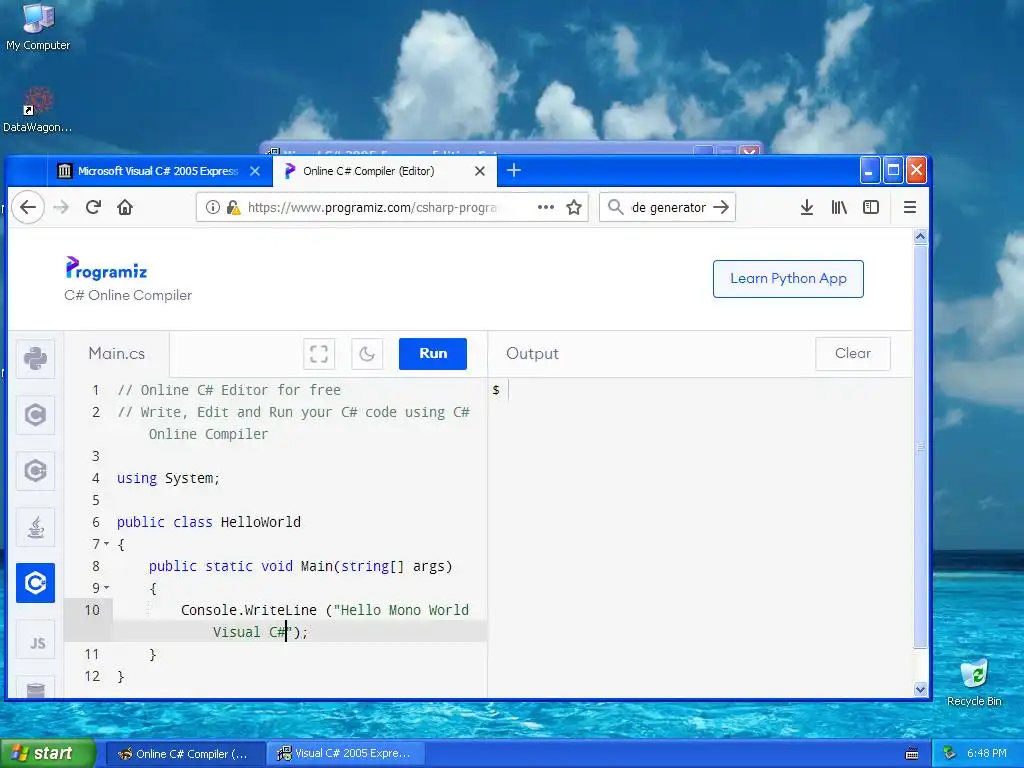Click page scrollbar down arrow
The width and height of the screenshot is (1024, 768).
(x=921, y=689)
